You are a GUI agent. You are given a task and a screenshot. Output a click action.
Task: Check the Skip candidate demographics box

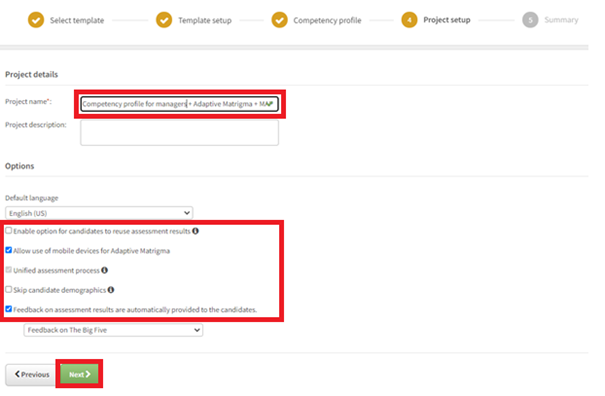coord(8,289)
